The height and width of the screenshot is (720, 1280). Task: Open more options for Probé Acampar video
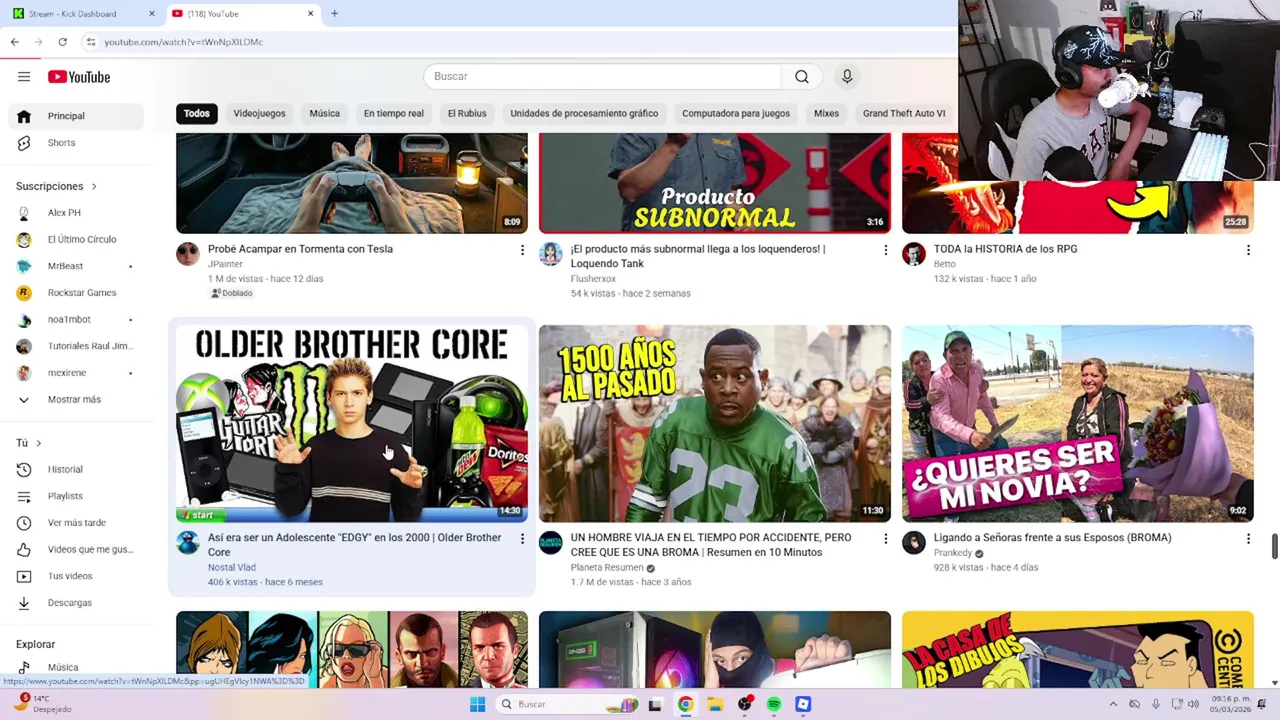(x=522, y=250)
